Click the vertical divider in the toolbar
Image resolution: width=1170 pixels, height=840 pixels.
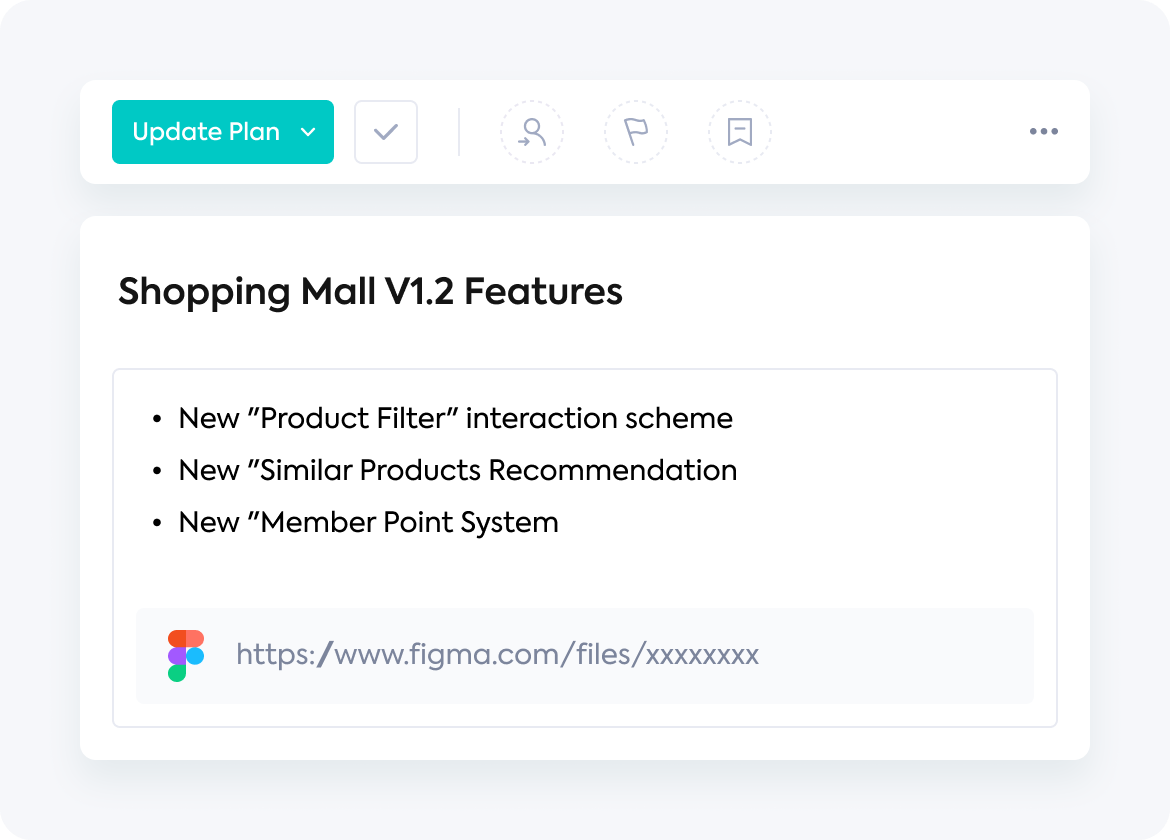click(459, 132)
